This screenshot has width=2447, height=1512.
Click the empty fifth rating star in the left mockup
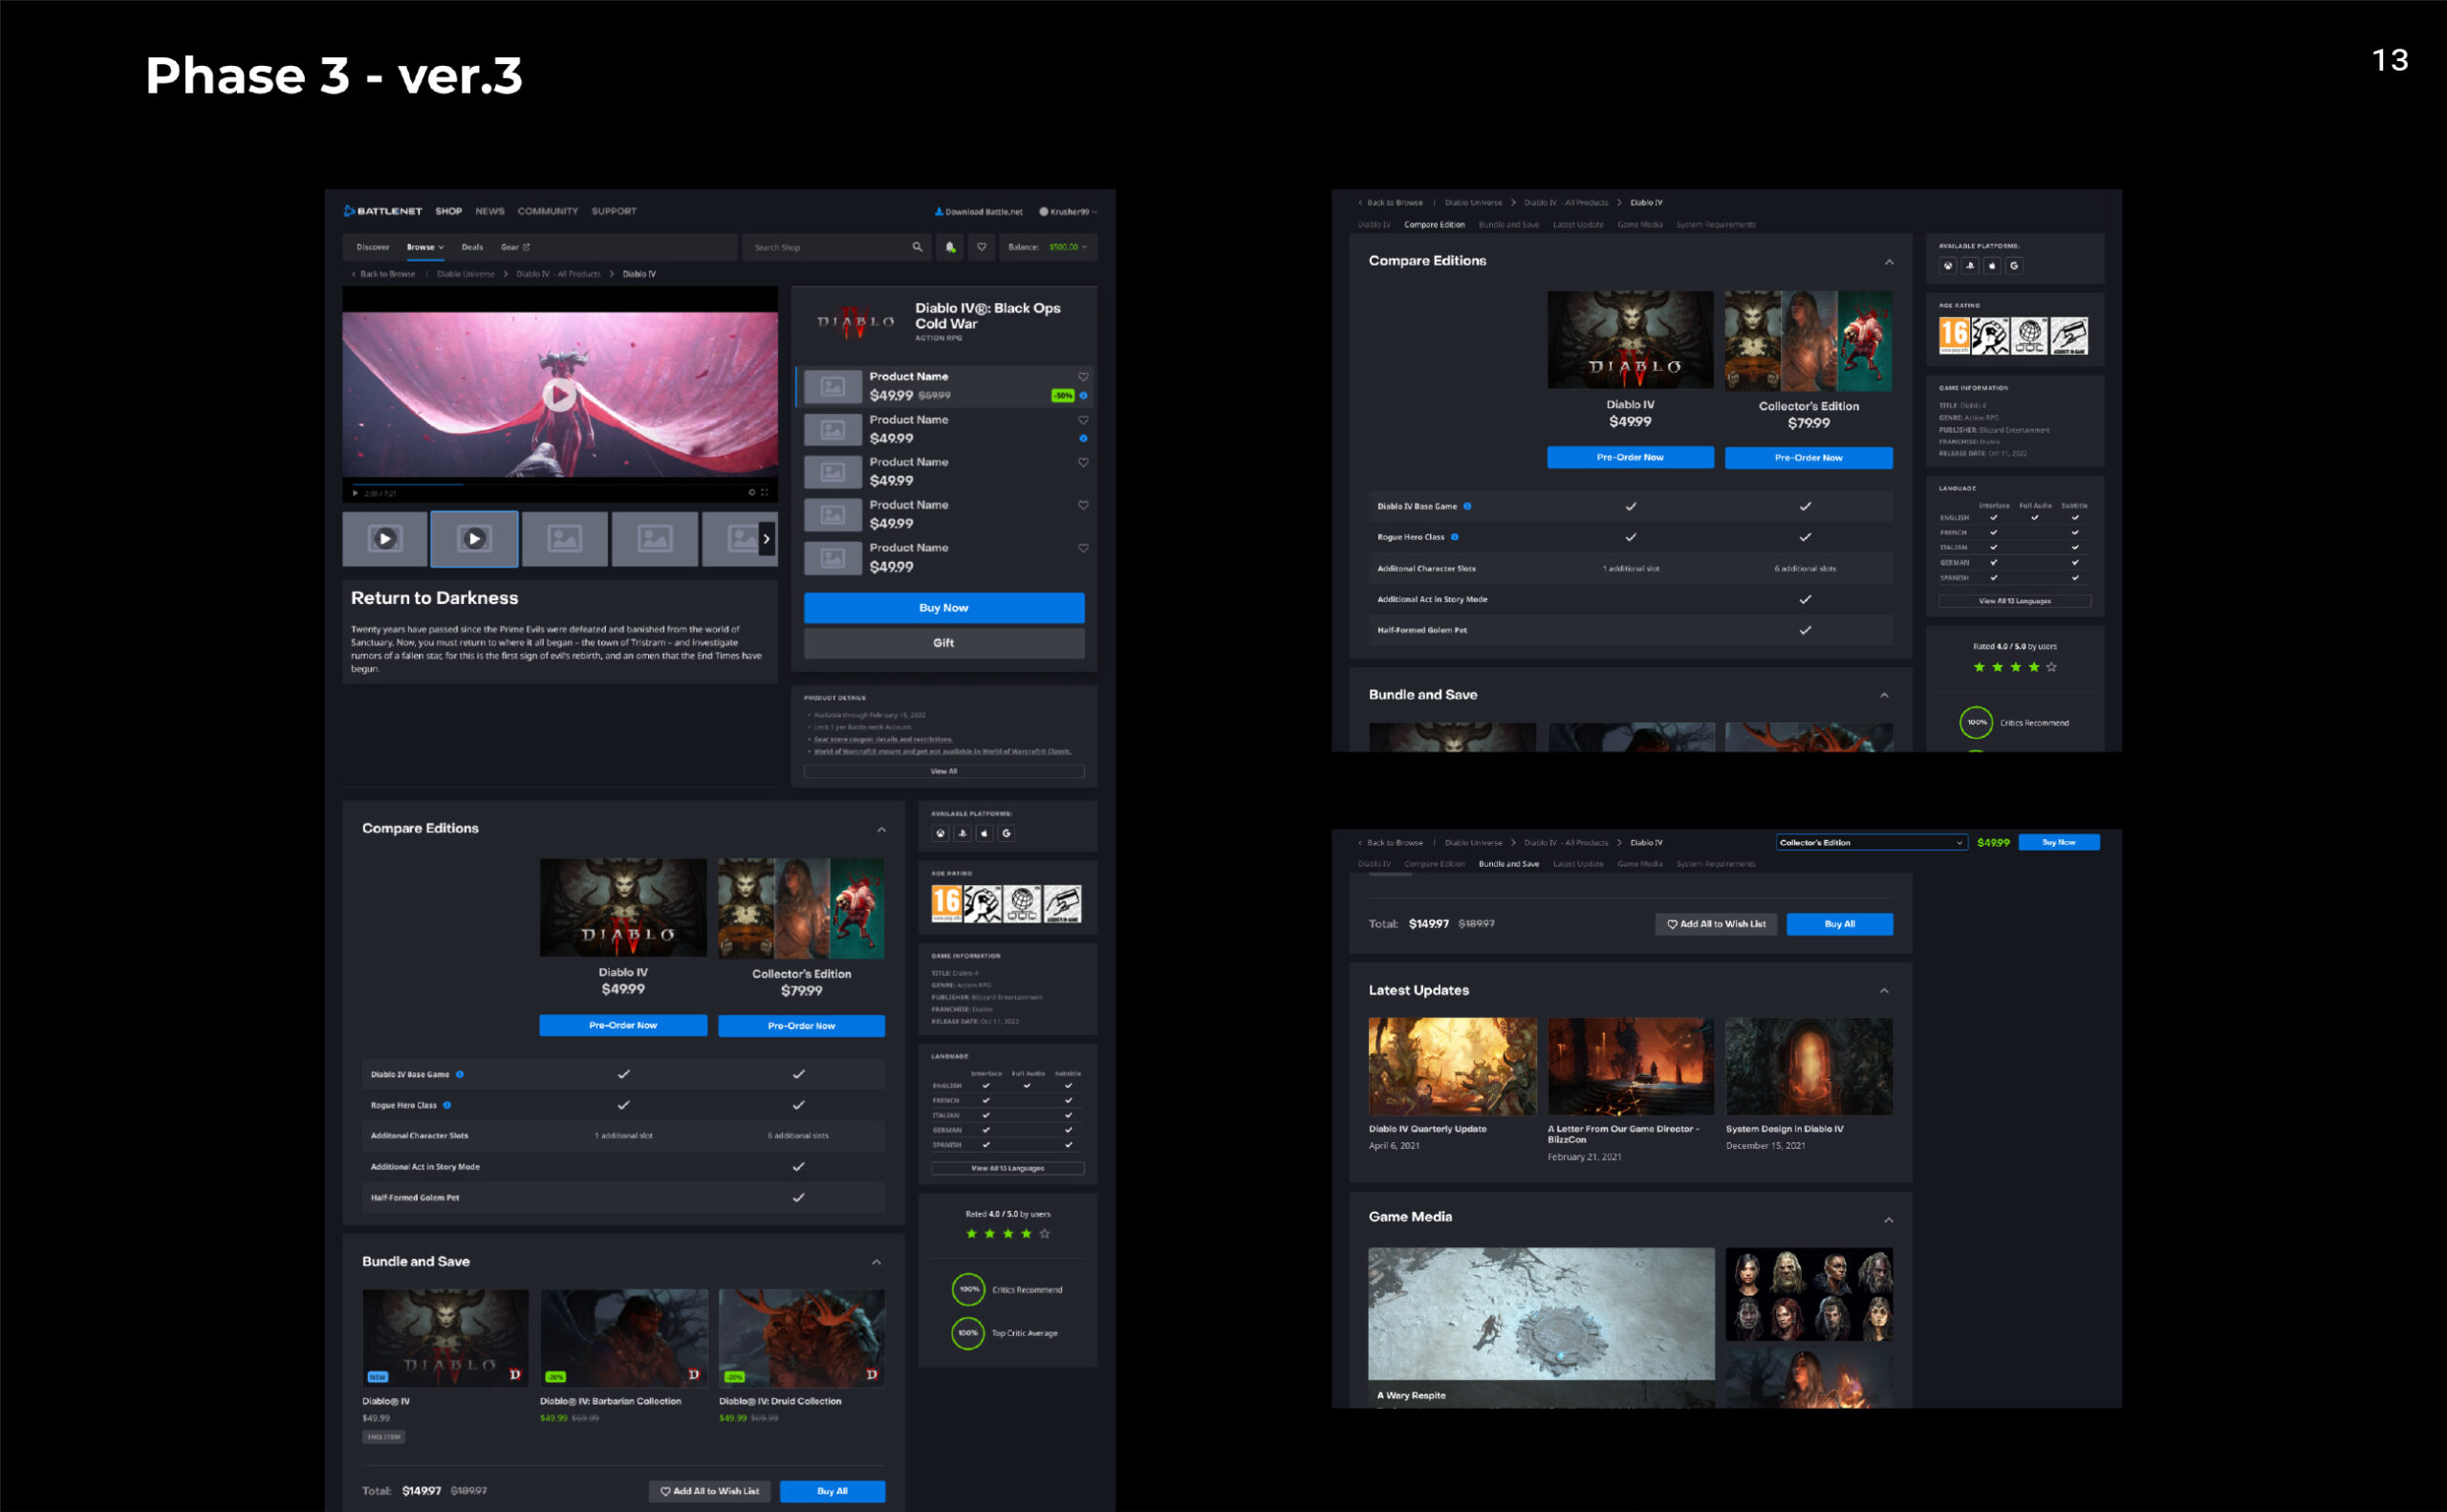[x=1045, y=1233]
